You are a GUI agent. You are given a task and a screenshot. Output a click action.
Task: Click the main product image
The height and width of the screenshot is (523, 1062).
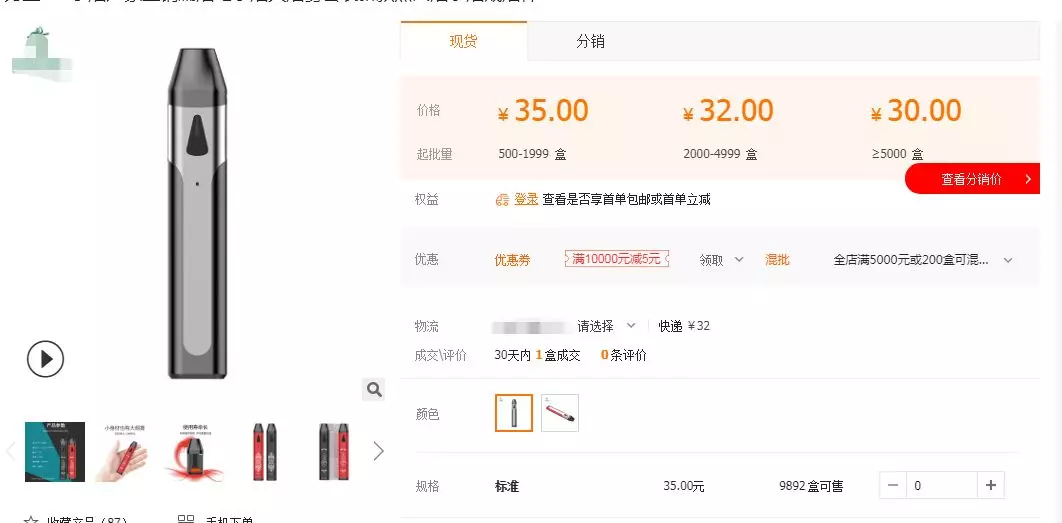197,213
